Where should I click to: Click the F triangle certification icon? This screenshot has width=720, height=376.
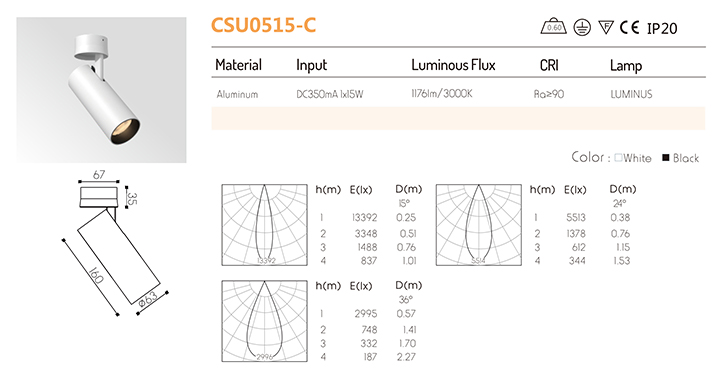tap(606, 28)
